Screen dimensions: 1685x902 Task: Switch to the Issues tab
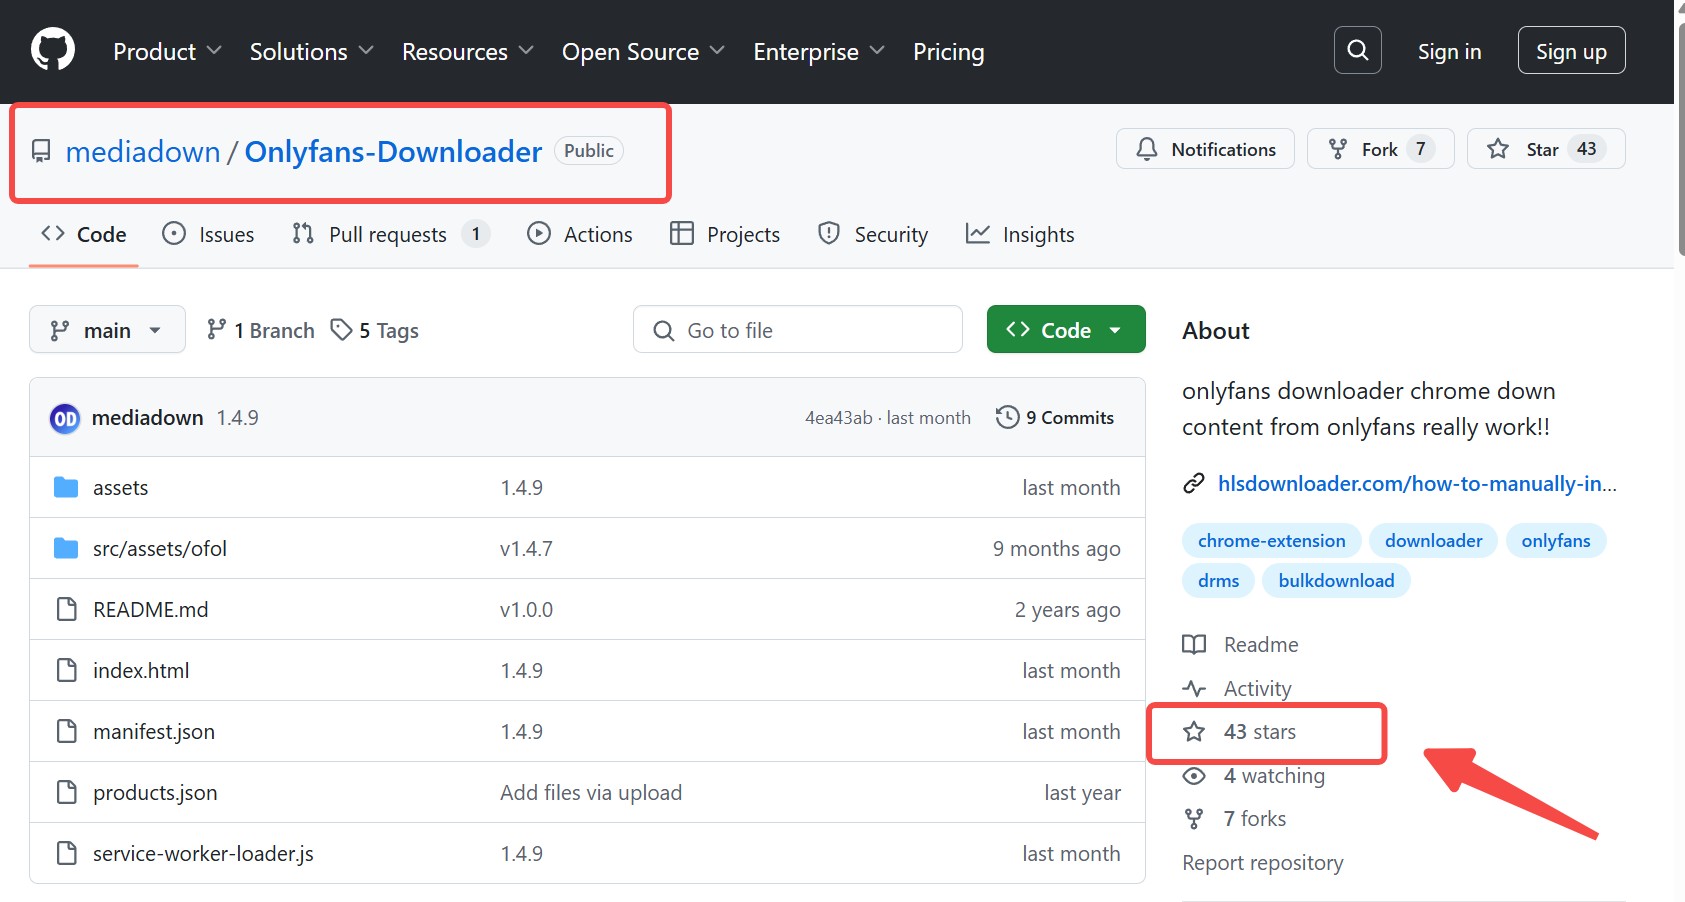coord(208,234)
